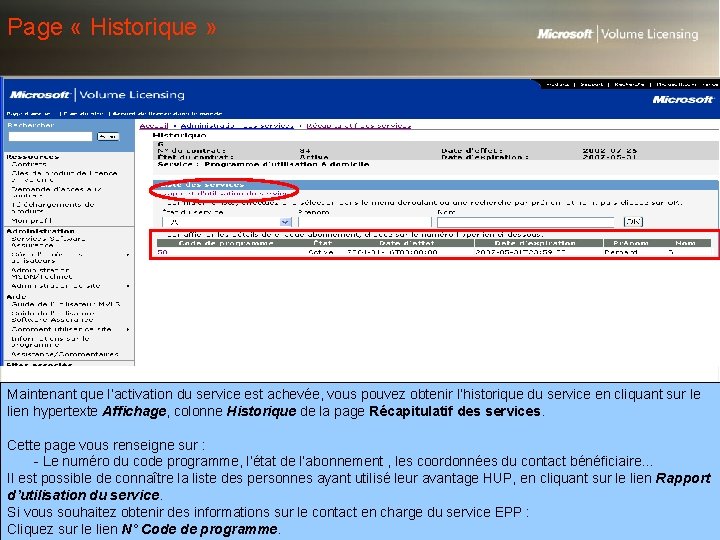
Task: Click the Recherche link in black top bar
Action: tap(629, 84)
